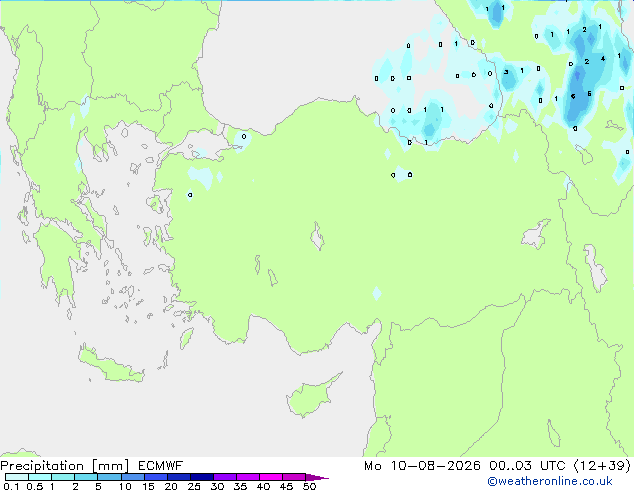Select the 20–25 mm legend swatch

pos(179,477)
